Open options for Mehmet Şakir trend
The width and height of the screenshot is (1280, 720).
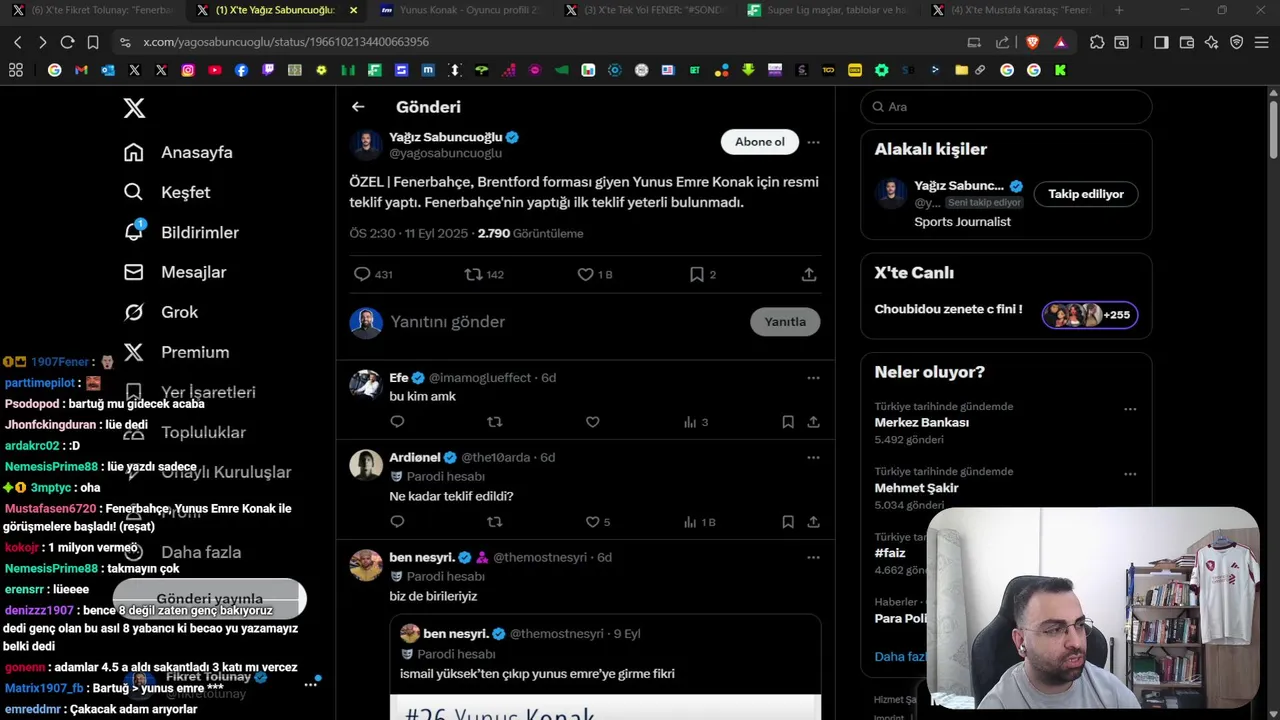coord(1130,474)
